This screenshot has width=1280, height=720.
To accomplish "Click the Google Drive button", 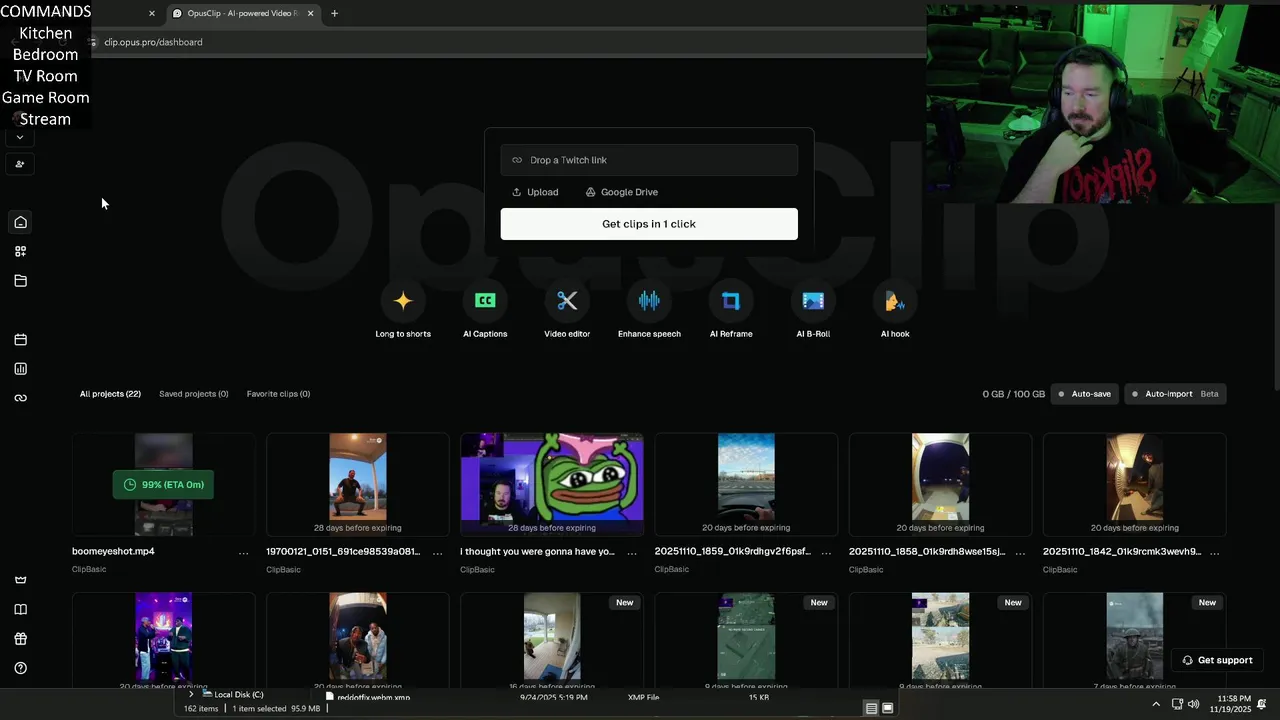I will 622,192.
